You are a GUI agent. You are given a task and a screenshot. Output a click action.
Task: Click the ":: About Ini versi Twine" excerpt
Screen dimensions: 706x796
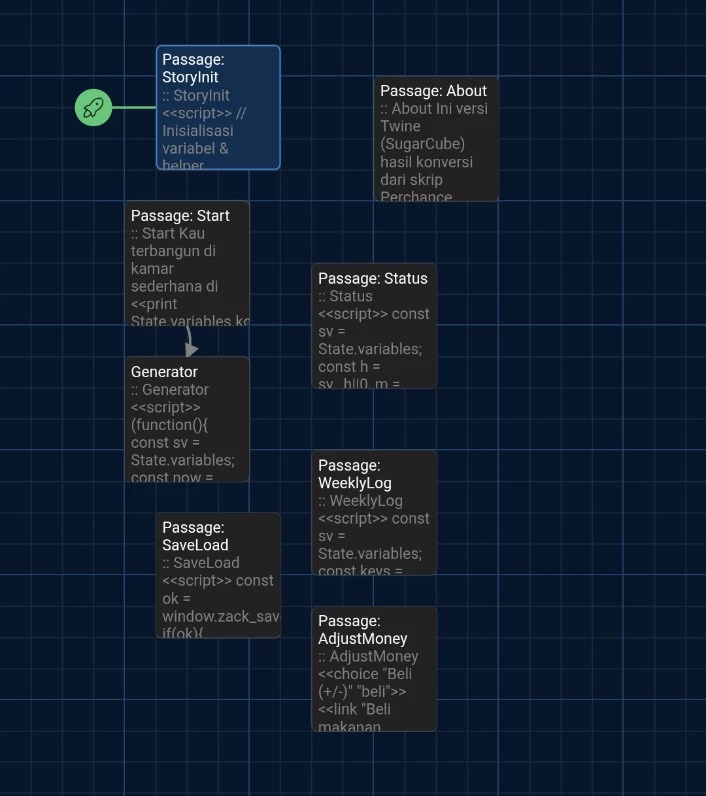pyautogui.click(x=433, y=117)
